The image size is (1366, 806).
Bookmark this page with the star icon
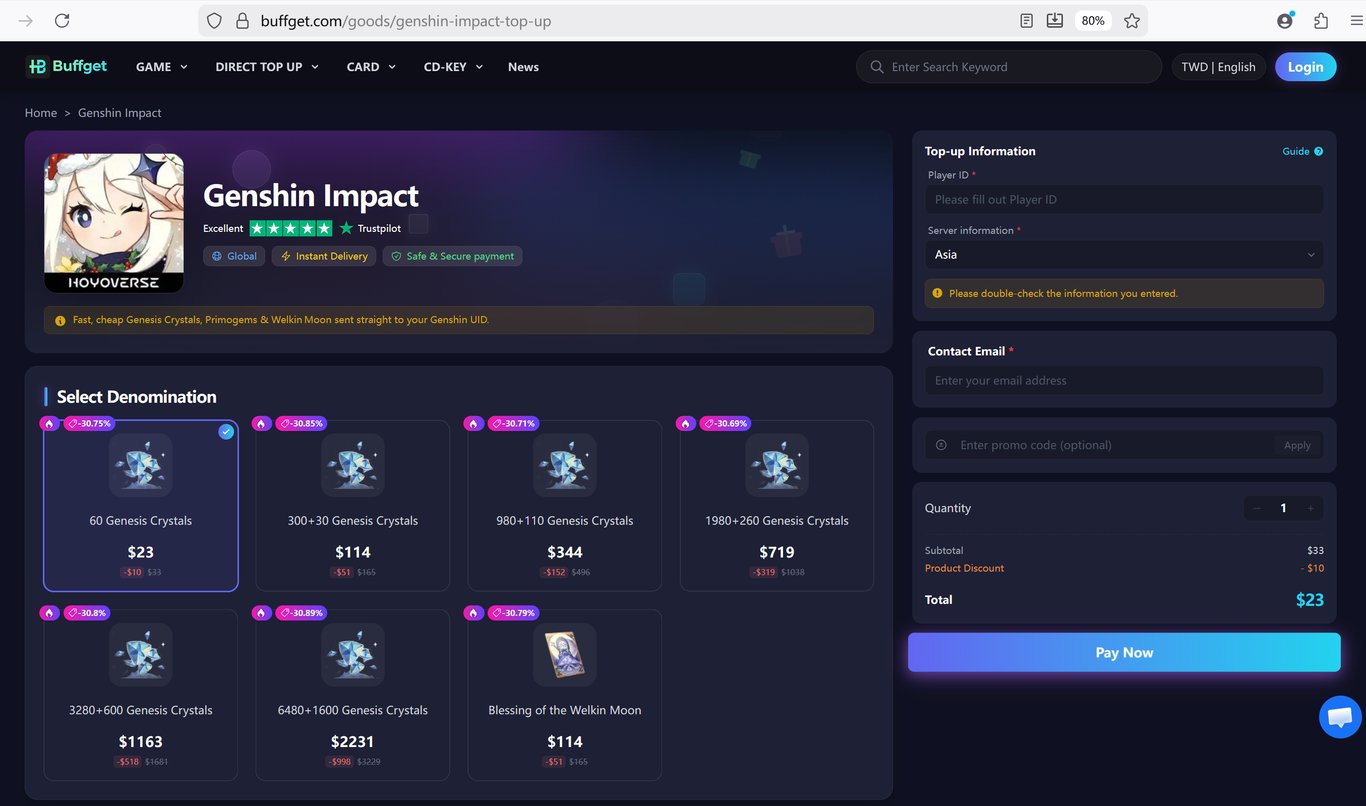(1132, 21)
